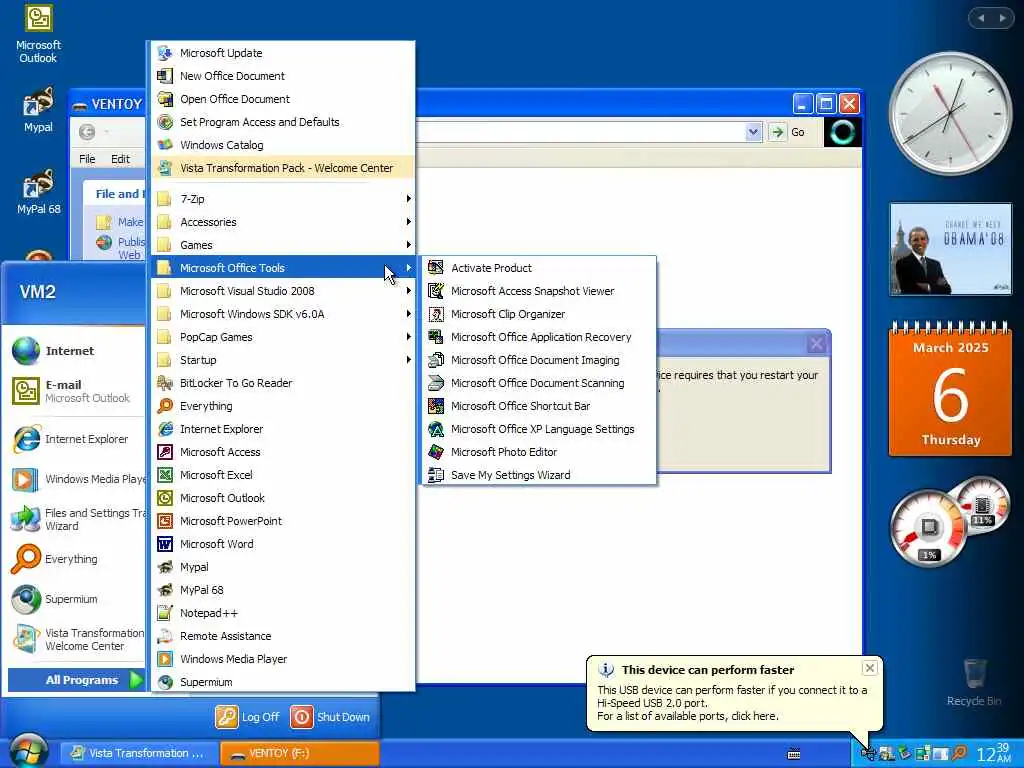The height and width of the screenshot is (768, 1024).
Task: Open Files and Settings Transfer Wizard
Action: (76, 519)
